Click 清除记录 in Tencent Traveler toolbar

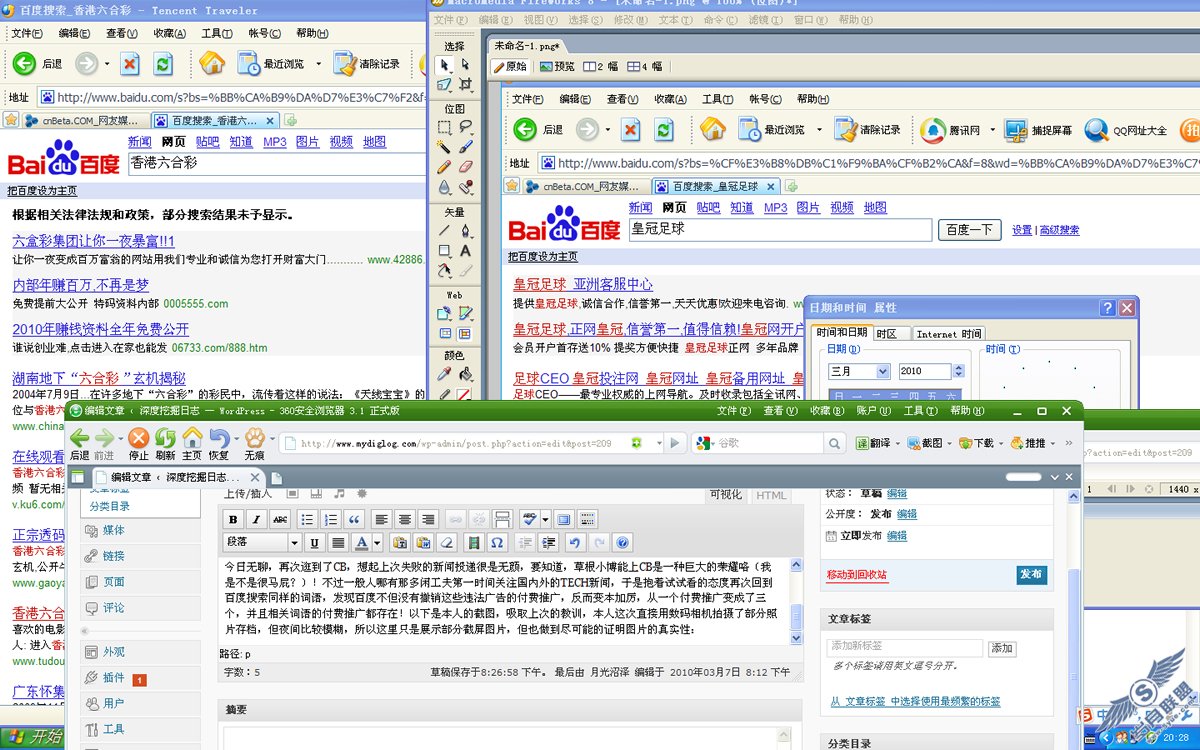tap(366, 64)
